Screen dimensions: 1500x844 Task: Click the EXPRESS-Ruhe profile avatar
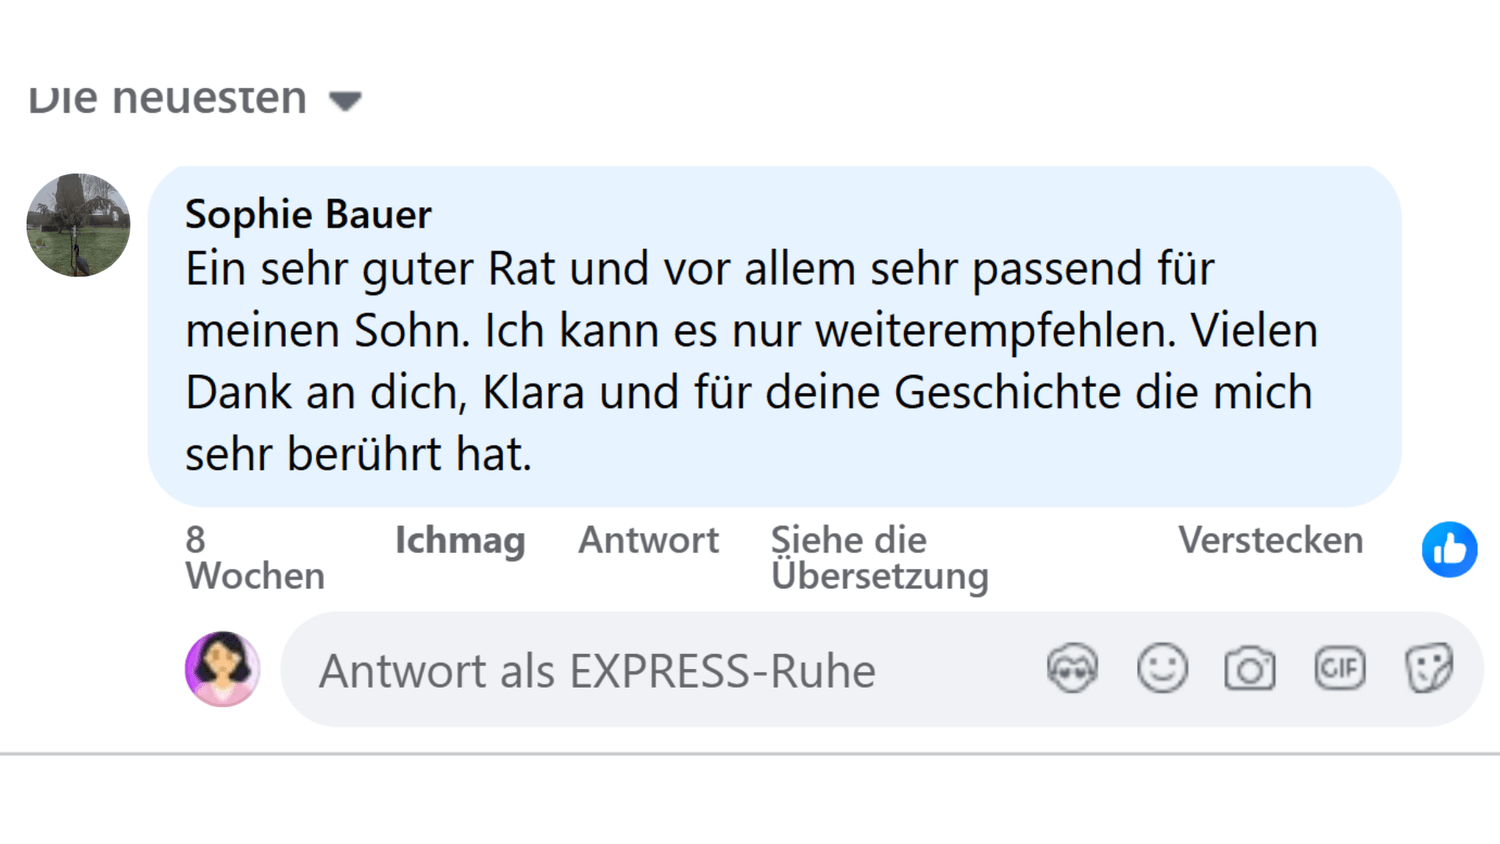pos(222,669)
